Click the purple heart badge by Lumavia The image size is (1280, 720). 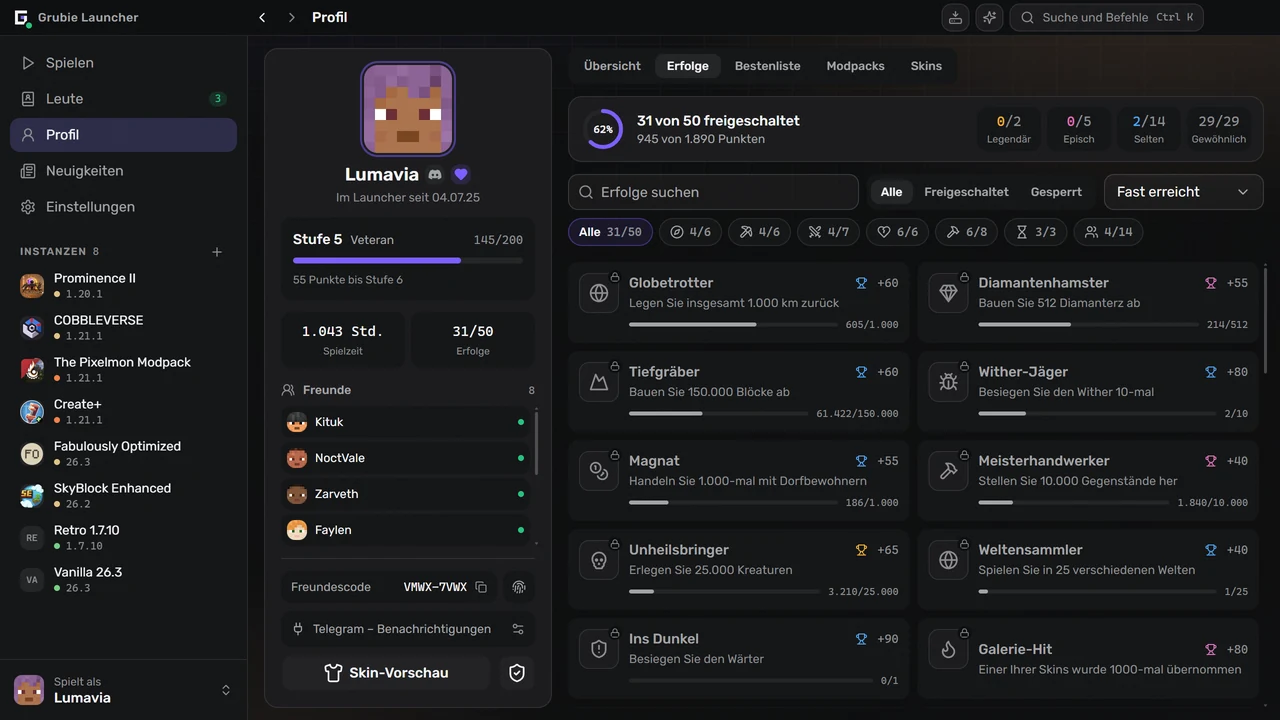pos(461,174)
